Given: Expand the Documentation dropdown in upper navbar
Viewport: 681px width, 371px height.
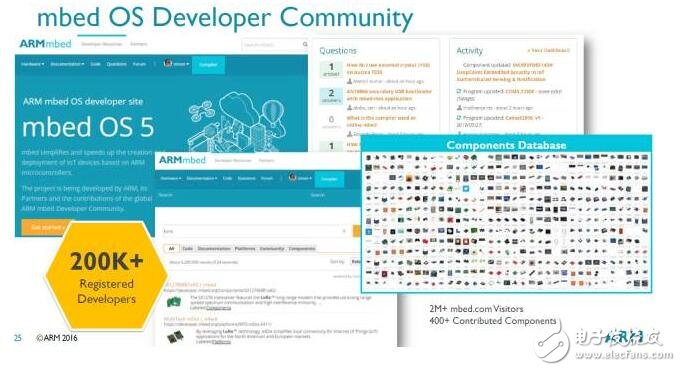Looking at the screenshot, I should coord(67,64).
